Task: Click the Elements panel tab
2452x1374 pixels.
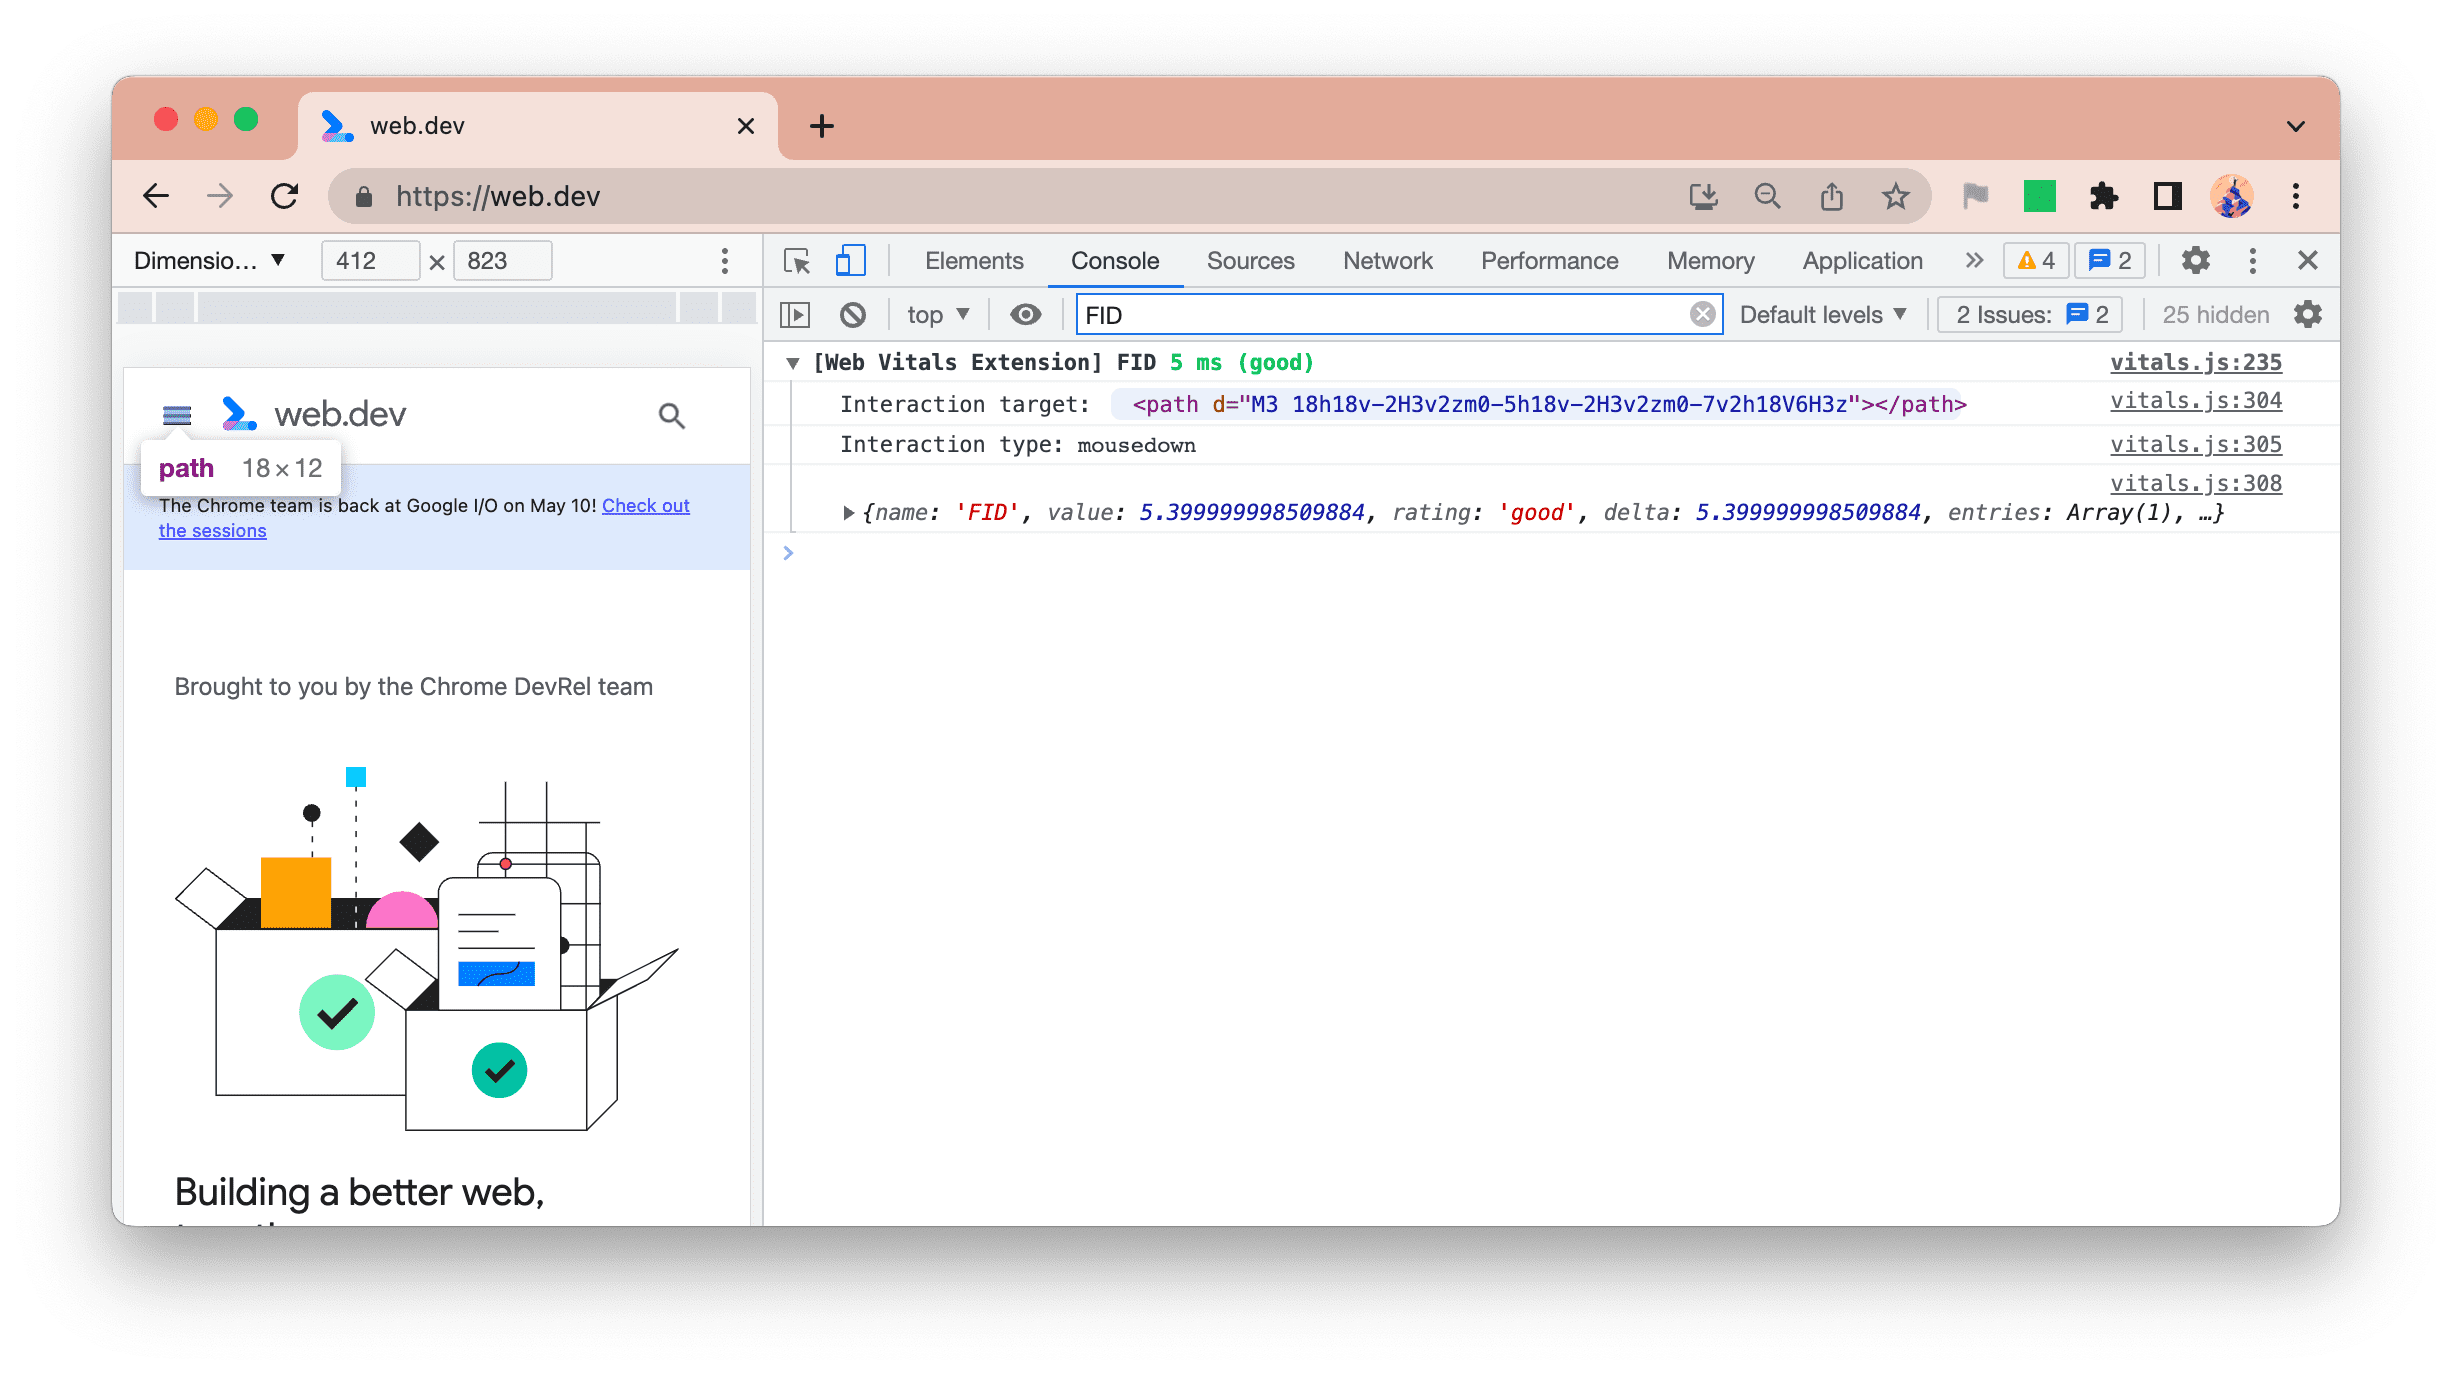Action: pos(973,259)
